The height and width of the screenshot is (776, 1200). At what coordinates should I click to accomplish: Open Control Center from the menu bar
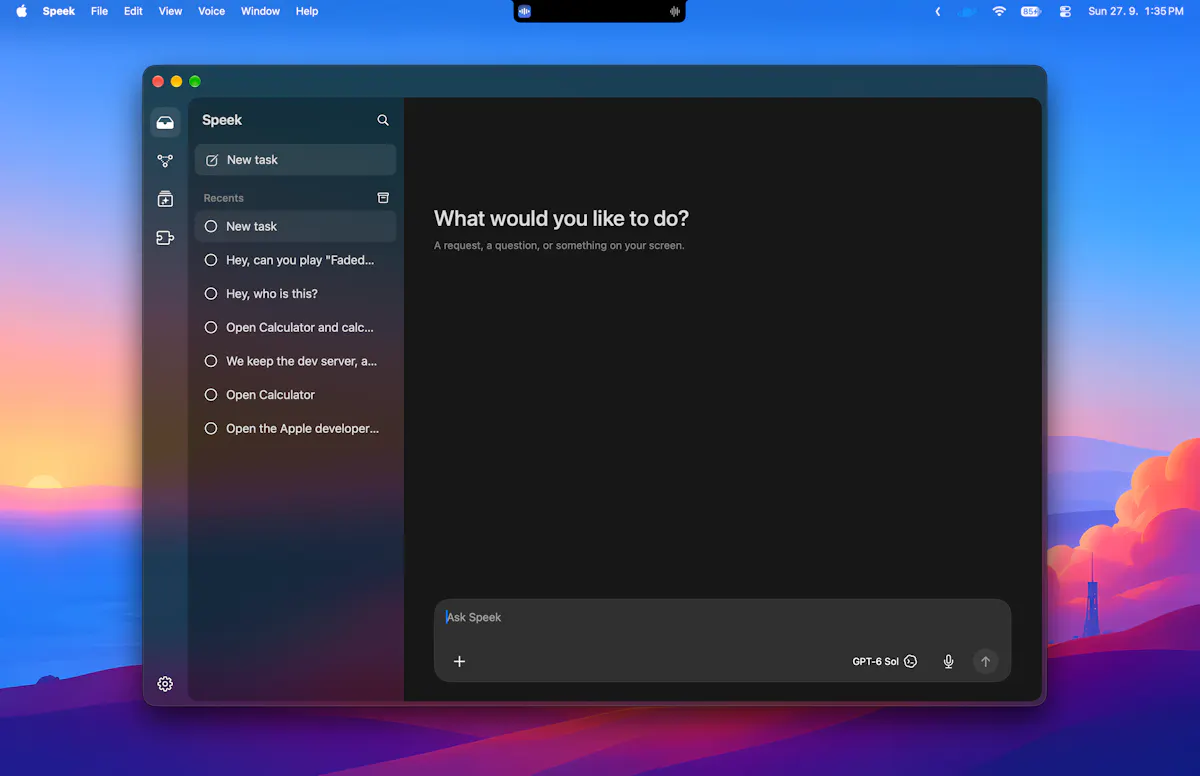pos(1065,11)
